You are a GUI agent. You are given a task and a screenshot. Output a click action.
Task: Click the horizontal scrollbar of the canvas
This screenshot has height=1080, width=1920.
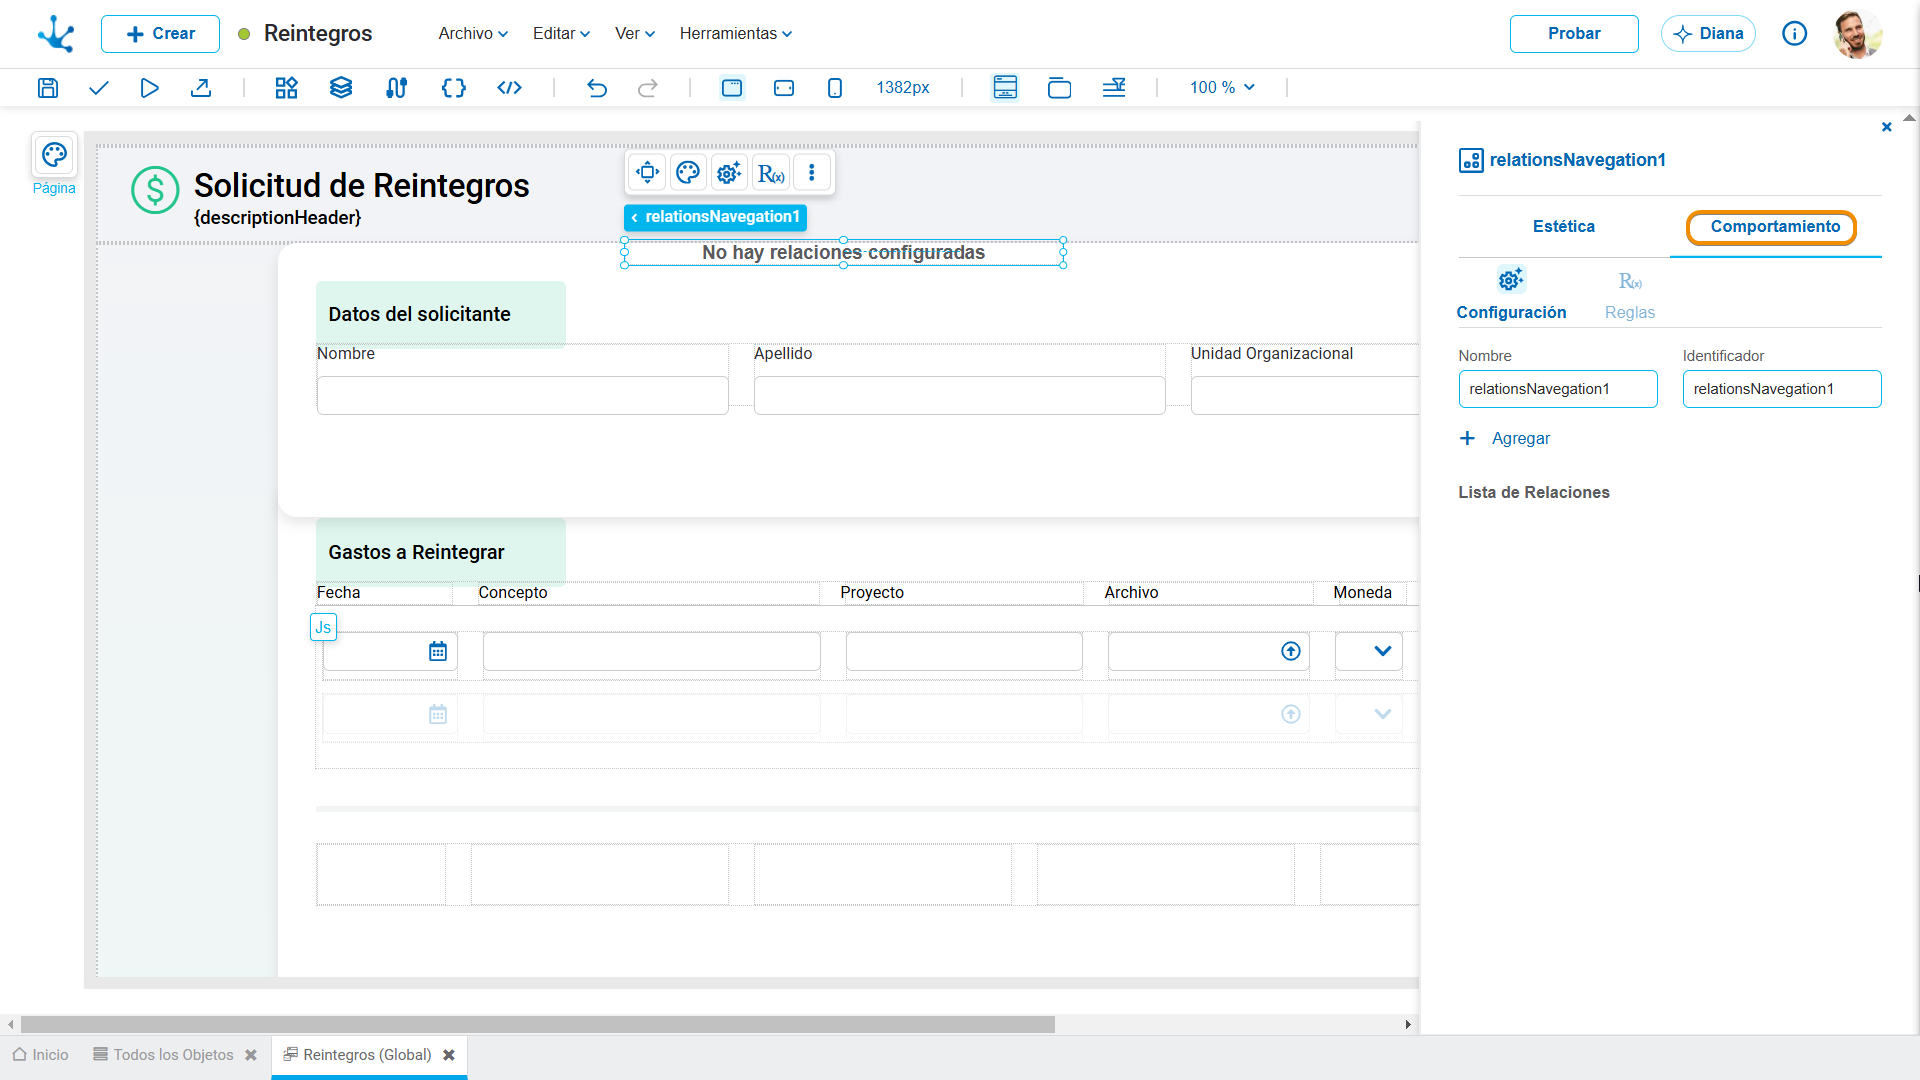pos(538,1024)
